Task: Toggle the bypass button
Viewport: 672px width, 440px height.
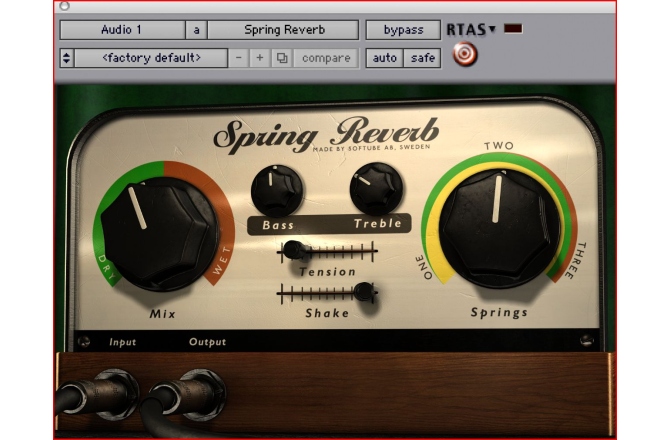Action: coord(403,30)
